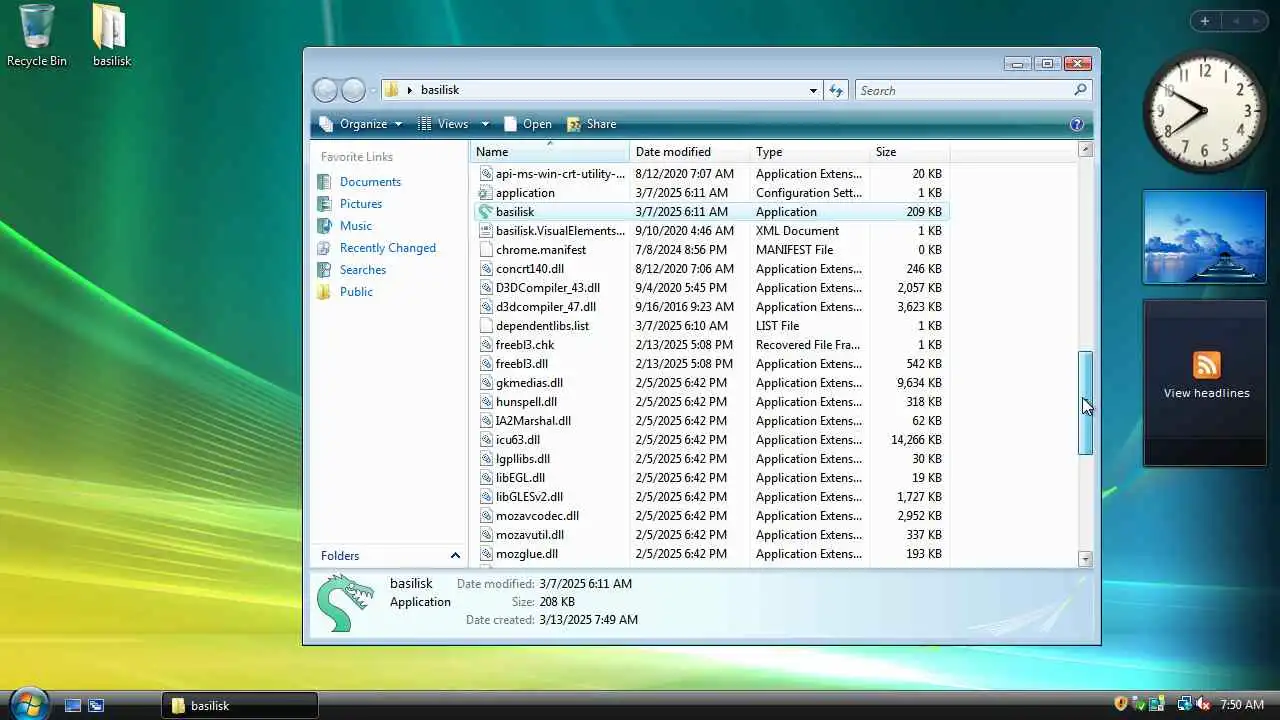1280x720 pixels.
Task: Select the file basilisk.VisualElements XML document
Action: click(x=560, y=231)
